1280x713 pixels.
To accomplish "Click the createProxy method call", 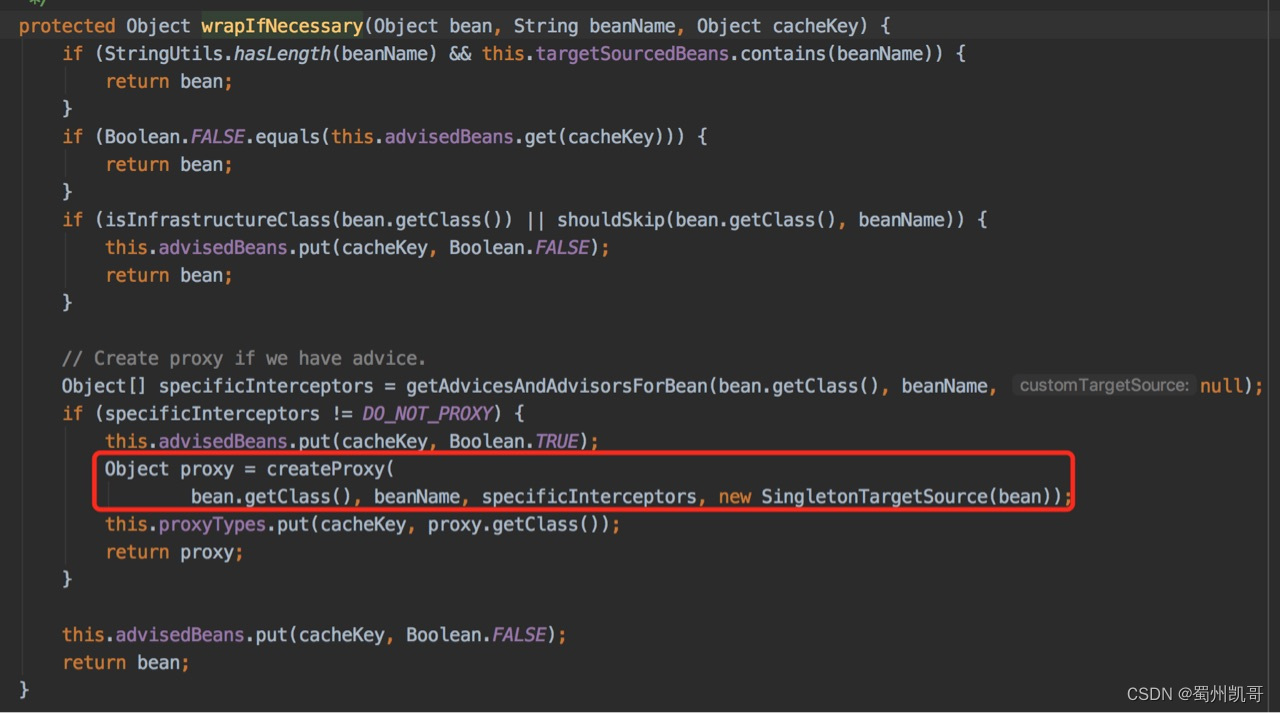I will coord(325,469).
